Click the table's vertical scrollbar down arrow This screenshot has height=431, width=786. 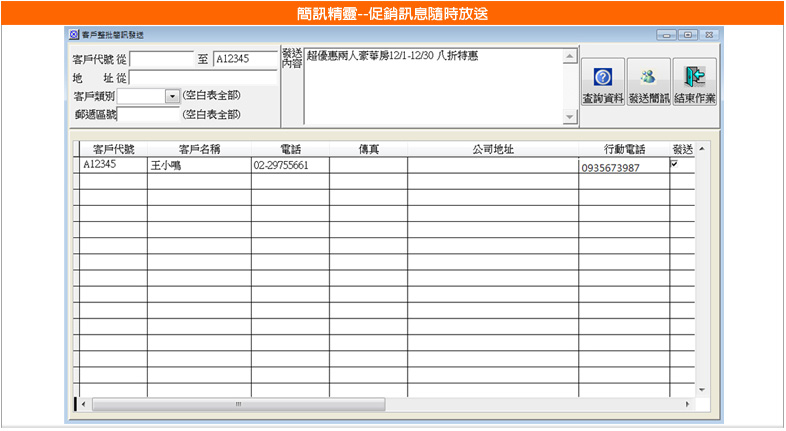pos(701,389)
